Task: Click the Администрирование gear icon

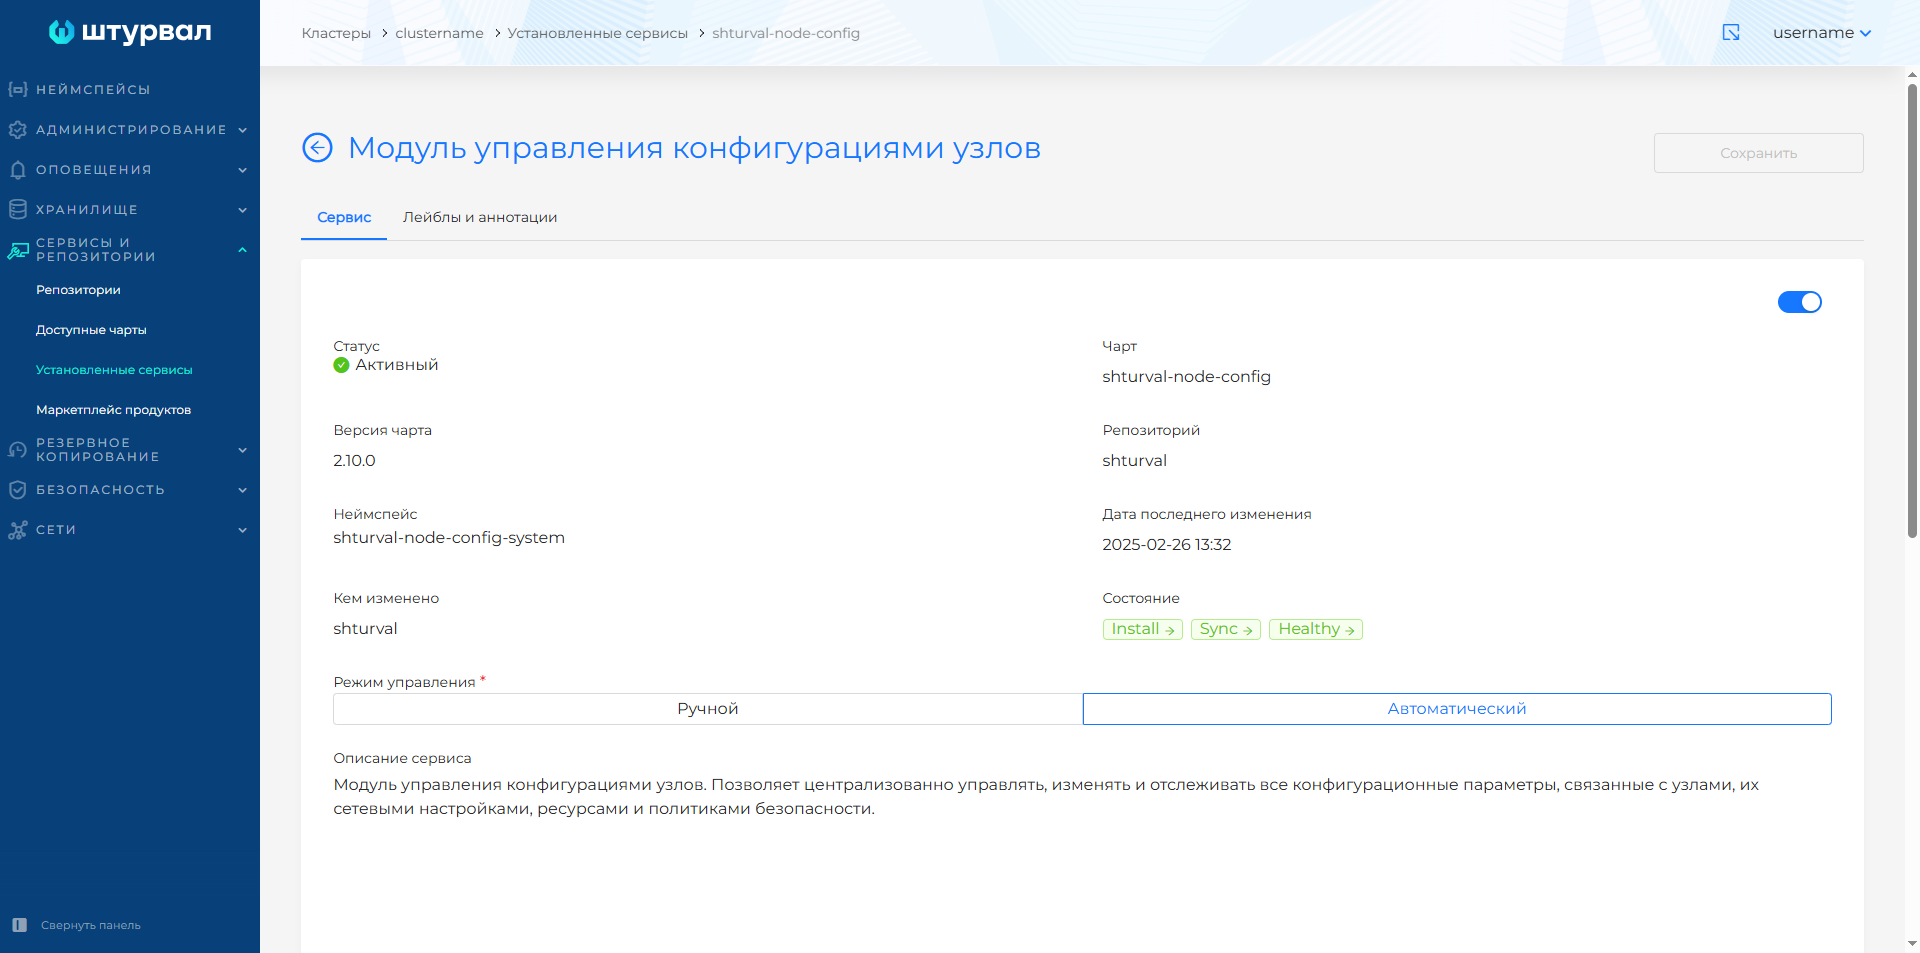Action: [17, 130]
